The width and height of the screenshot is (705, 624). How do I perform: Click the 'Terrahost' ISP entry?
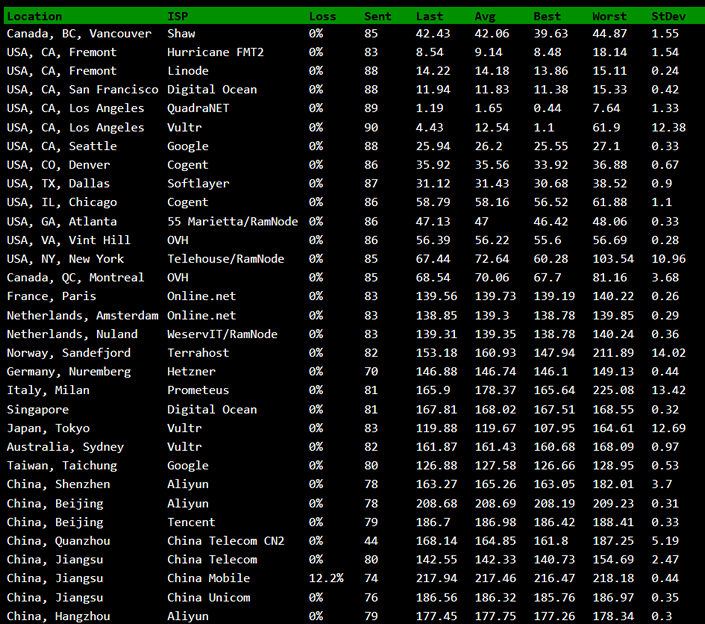(198, 353)
